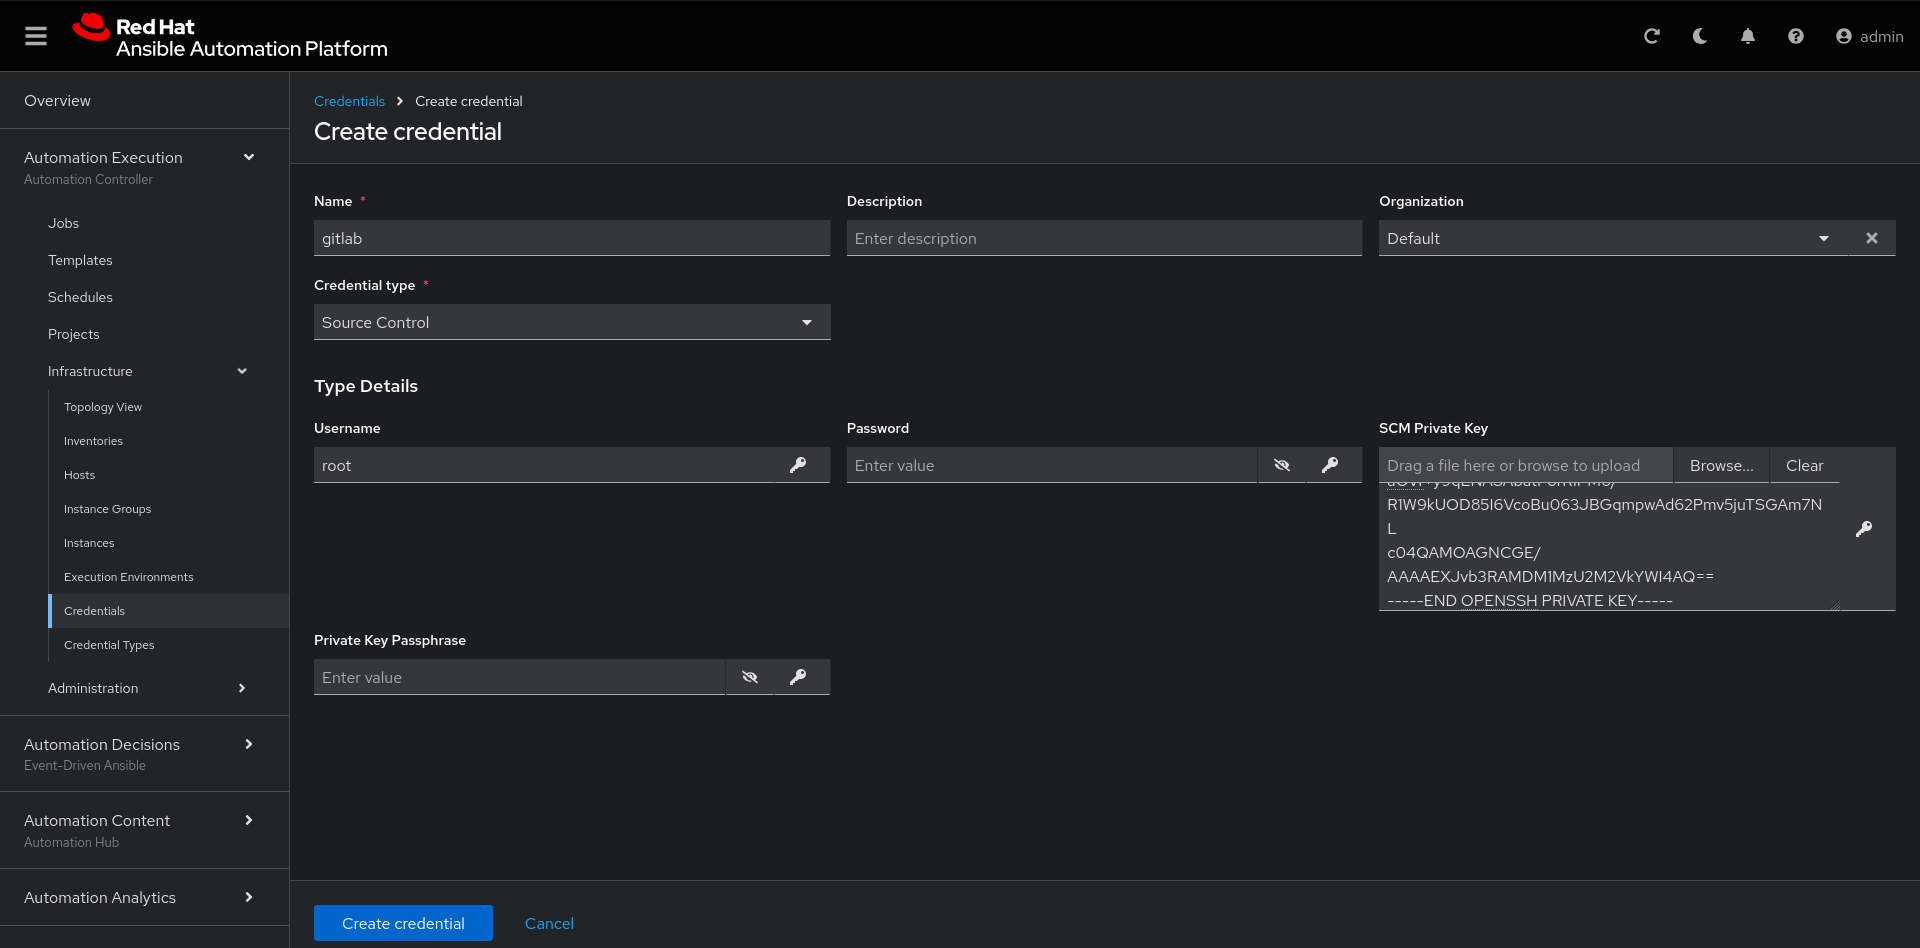
Task: Open Templates in sidebar
Action: 80,260
